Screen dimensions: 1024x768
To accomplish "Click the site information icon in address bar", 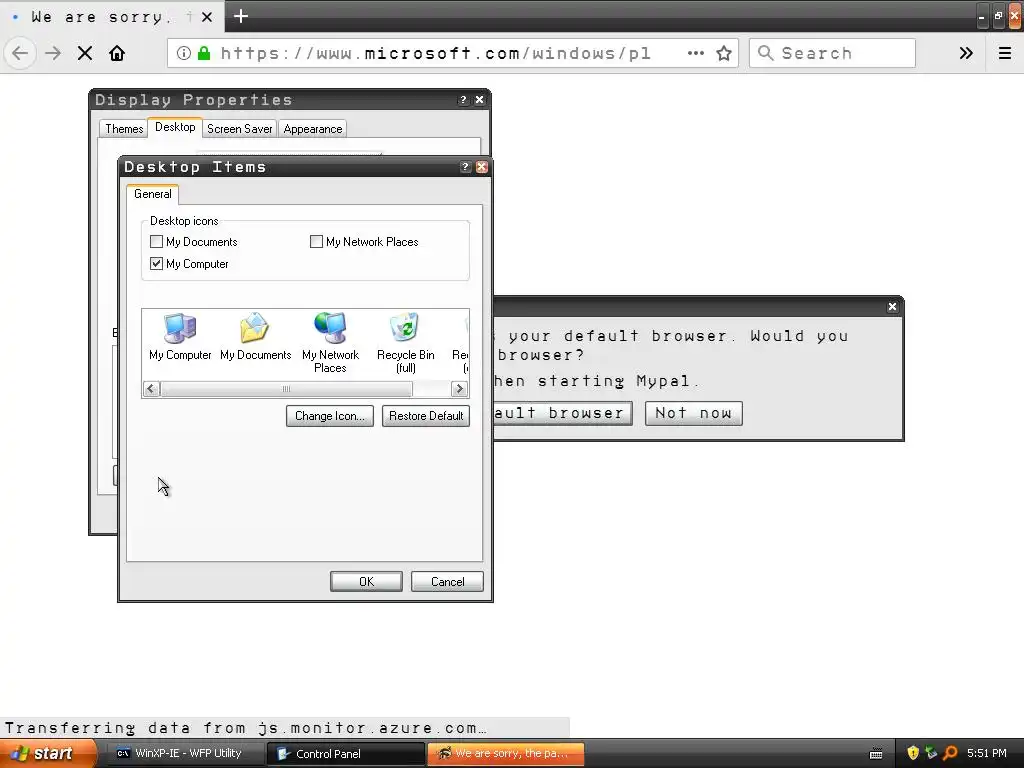I will point(184,53).
